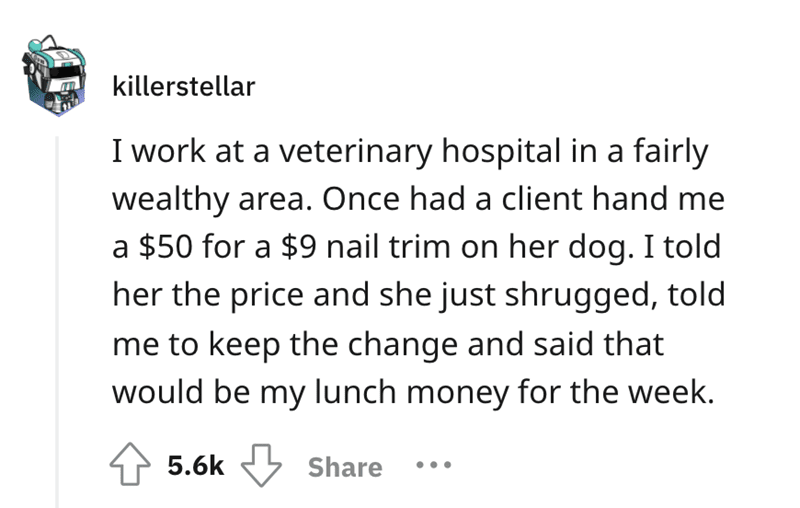Downvote the killerstellar comment
800x508 pixels.
point(264,466)
